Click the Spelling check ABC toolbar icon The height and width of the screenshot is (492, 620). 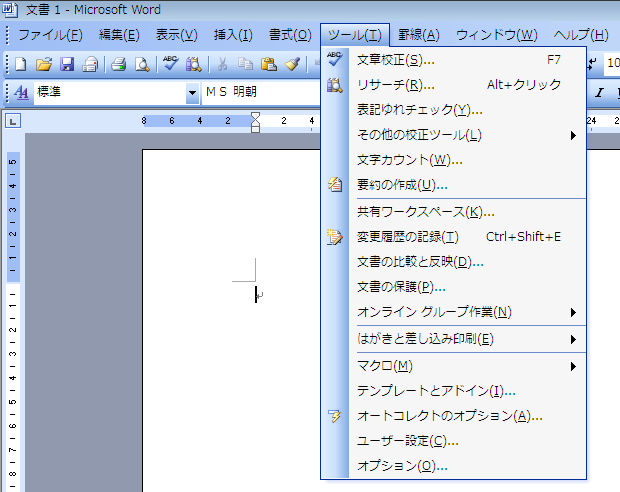click(x=170, y=64)
